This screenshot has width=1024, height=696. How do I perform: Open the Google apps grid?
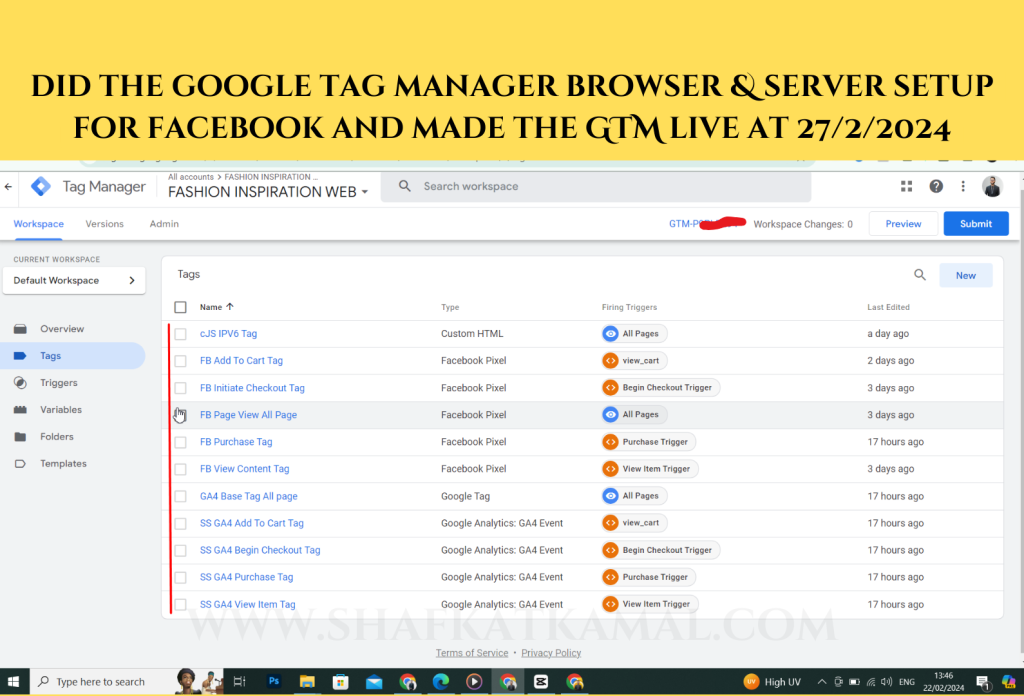[906, 187]
